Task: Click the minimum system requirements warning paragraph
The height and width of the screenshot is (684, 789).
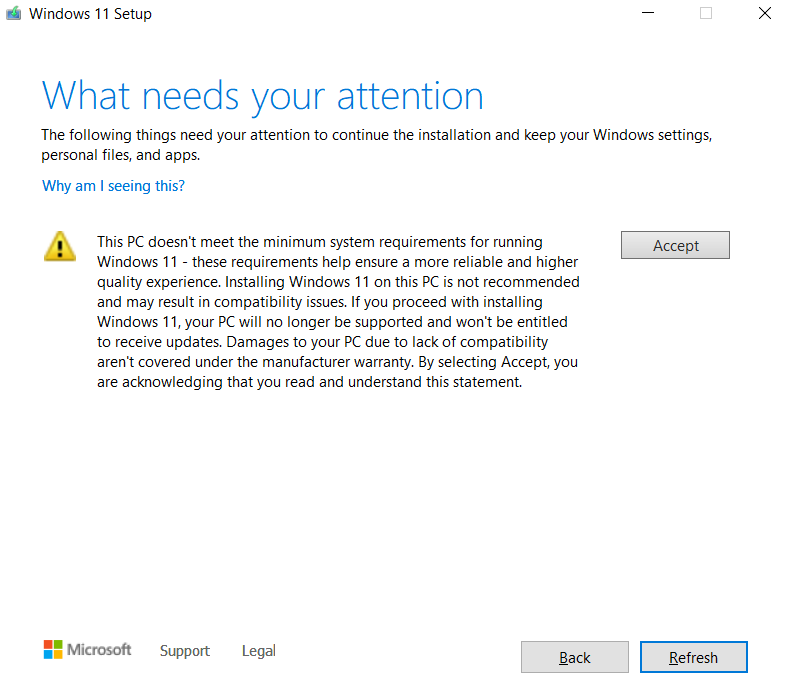Action: 338,312
